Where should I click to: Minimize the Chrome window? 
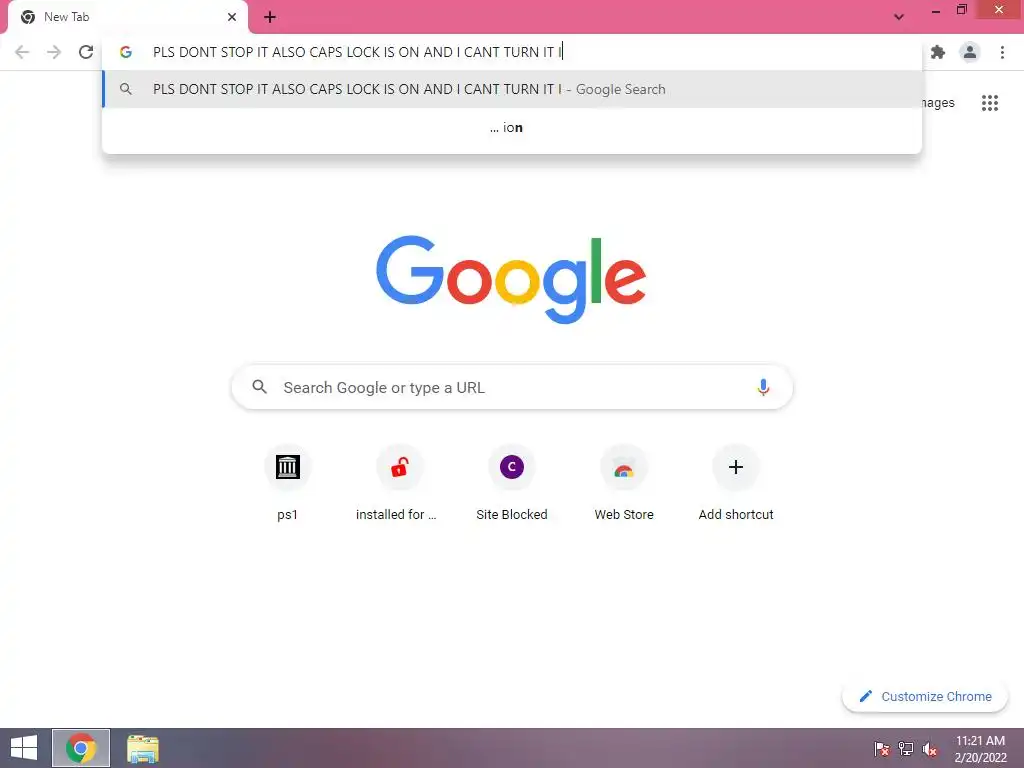(x=936, y=10)
